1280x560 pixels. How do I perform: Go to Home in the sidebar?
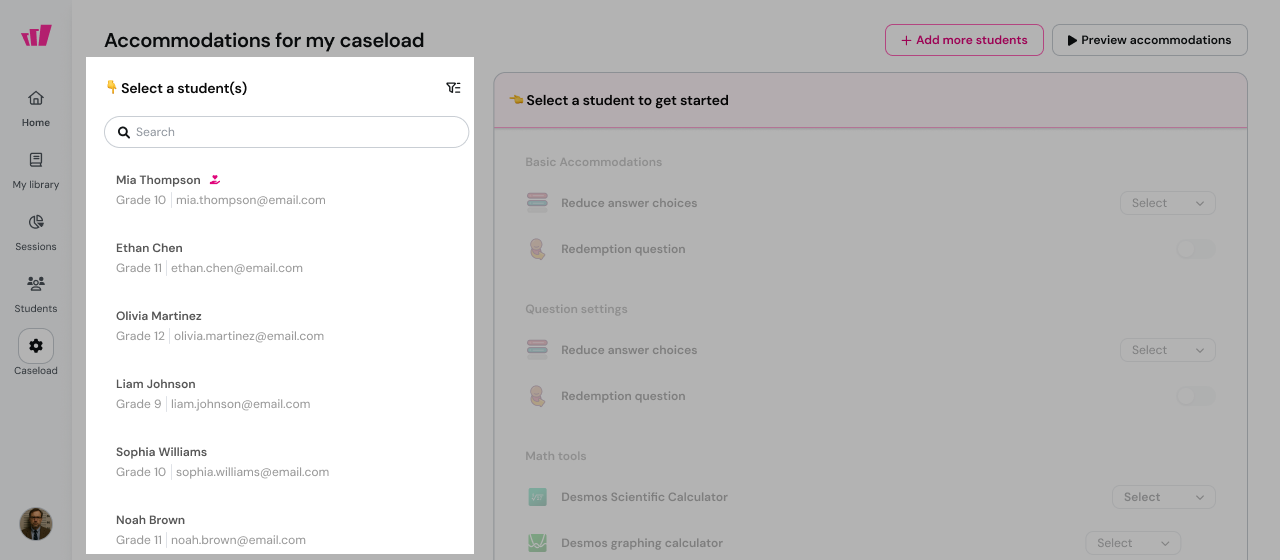point(36,108)
